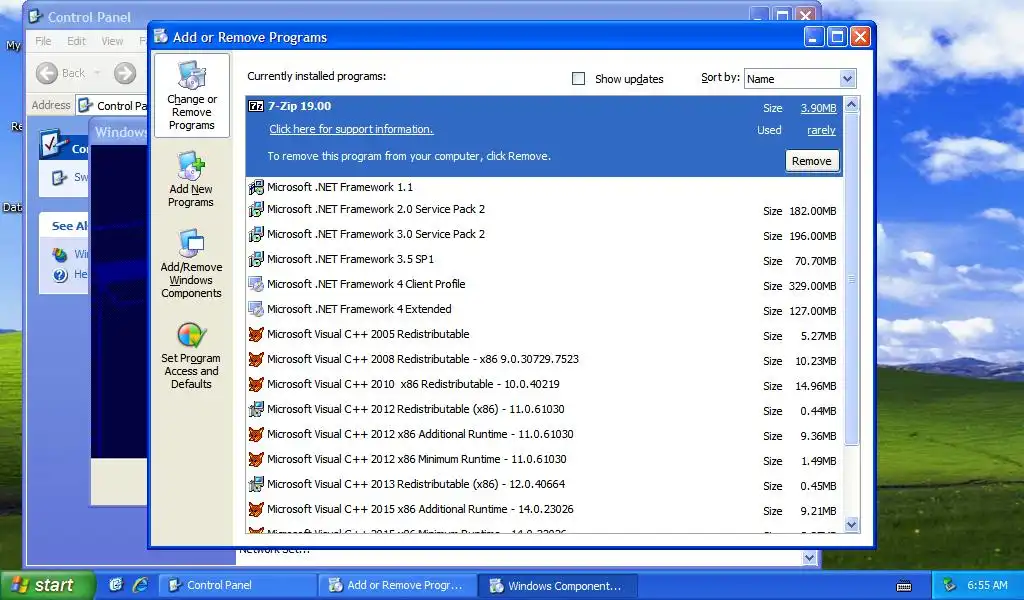Click icon of Visual C++ 2012 x86 Additional Runtime

pos(256,434)
